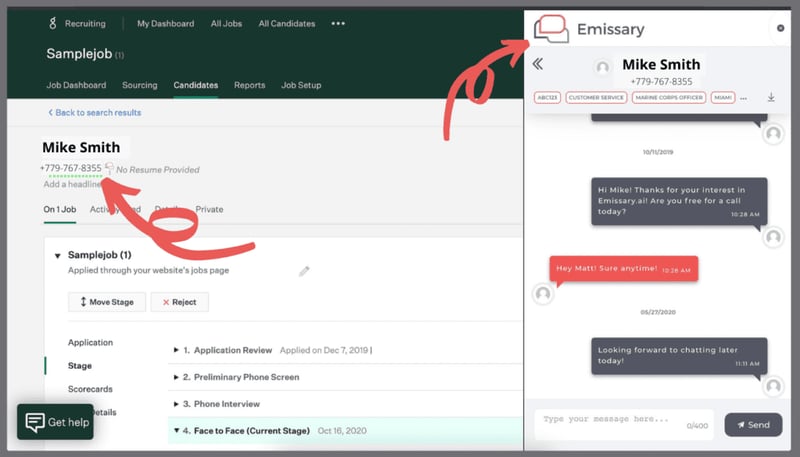The height and width of the screenshot is (457, 800).
Task: Collapse the chat with double-chevron icon
Action: pyautogui.click(x=538, y=64)
